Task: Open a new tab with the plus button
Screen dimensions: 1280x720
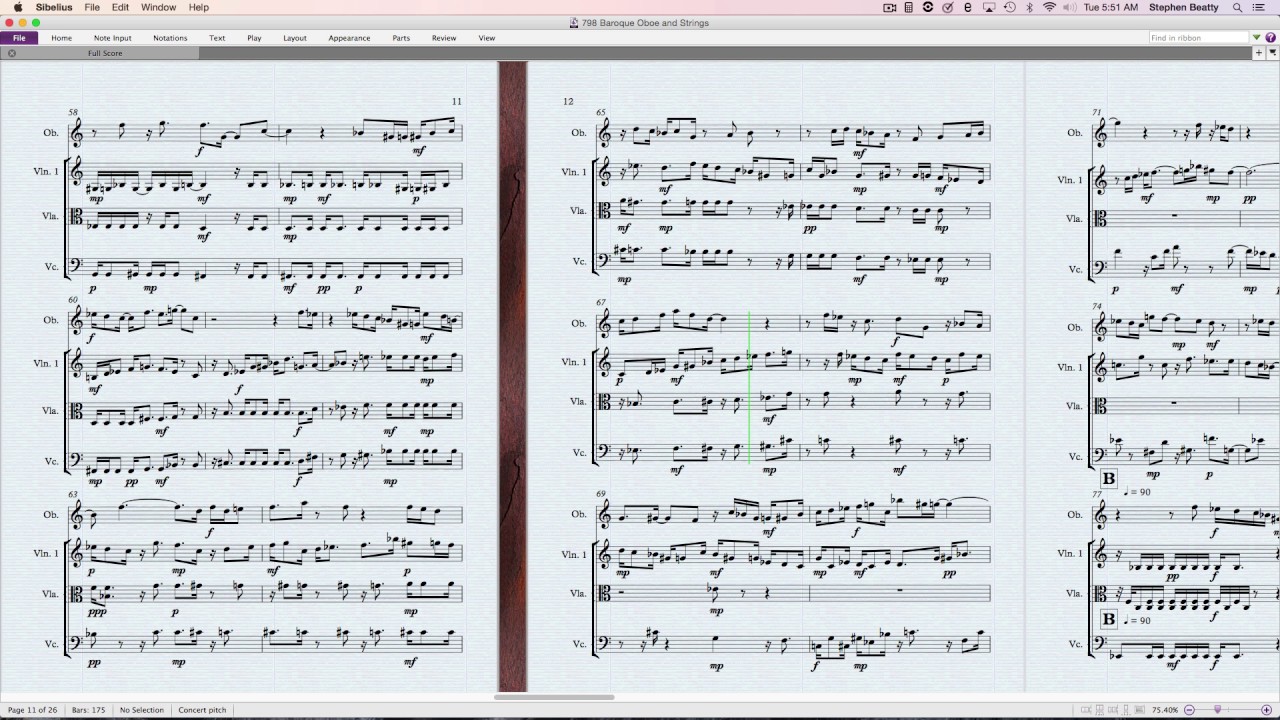Action: click(1259, 53)
